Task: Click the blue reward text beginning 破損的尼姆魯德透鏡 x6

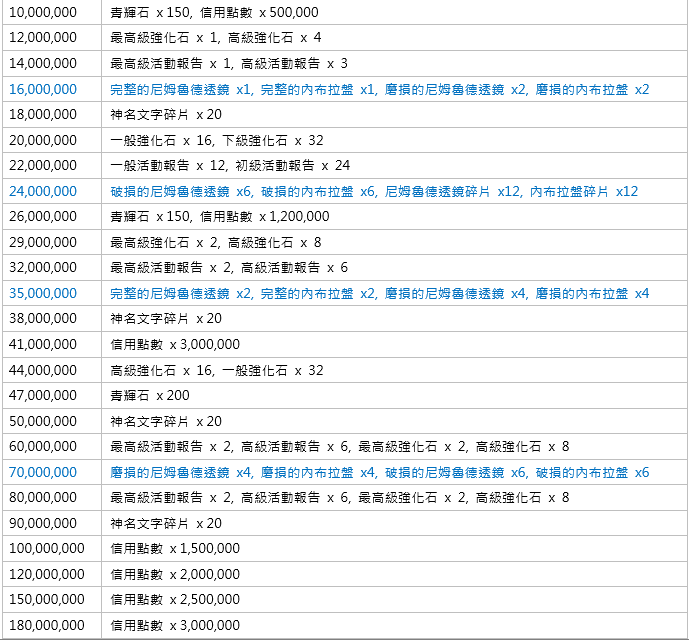Action: [x=373, y=191]
